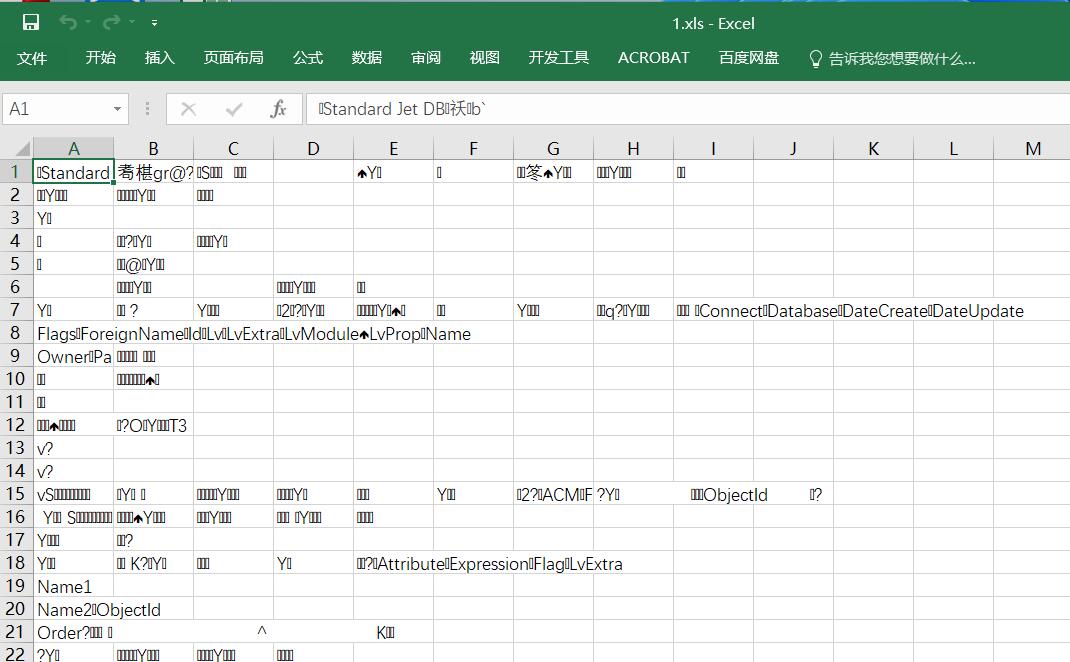This screenshot has width=1070, height=662.
Task: Expand the Name Box dropdown arrow
Action: tap(118, 109)
